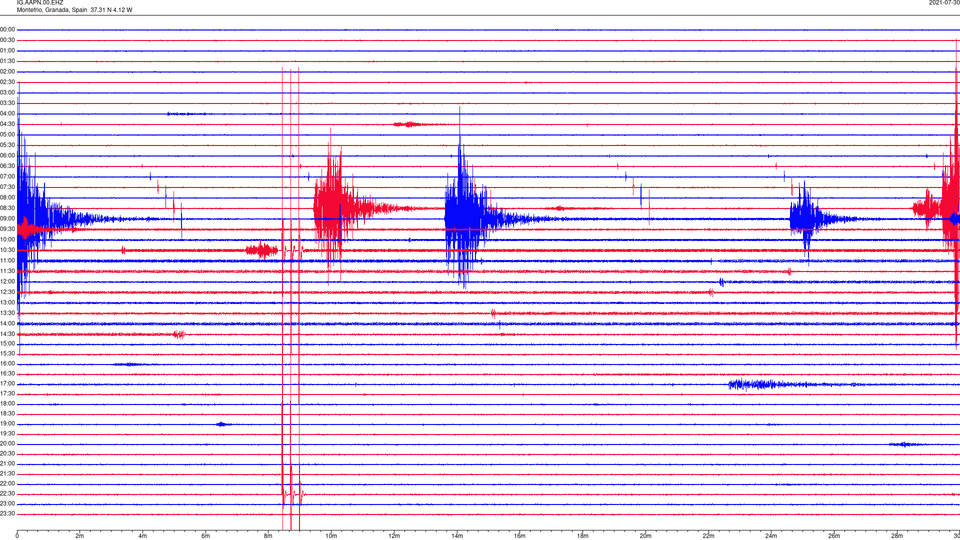Select the 16:30 trace time label
This screenshot has width=960, height=540.
(x=7, y=374)
